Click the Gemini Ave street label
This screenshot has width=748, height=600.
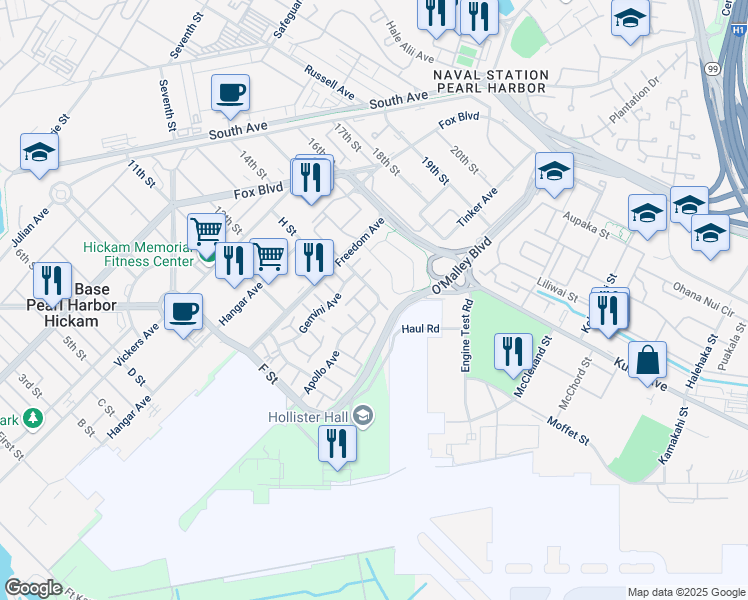point(320,313)
